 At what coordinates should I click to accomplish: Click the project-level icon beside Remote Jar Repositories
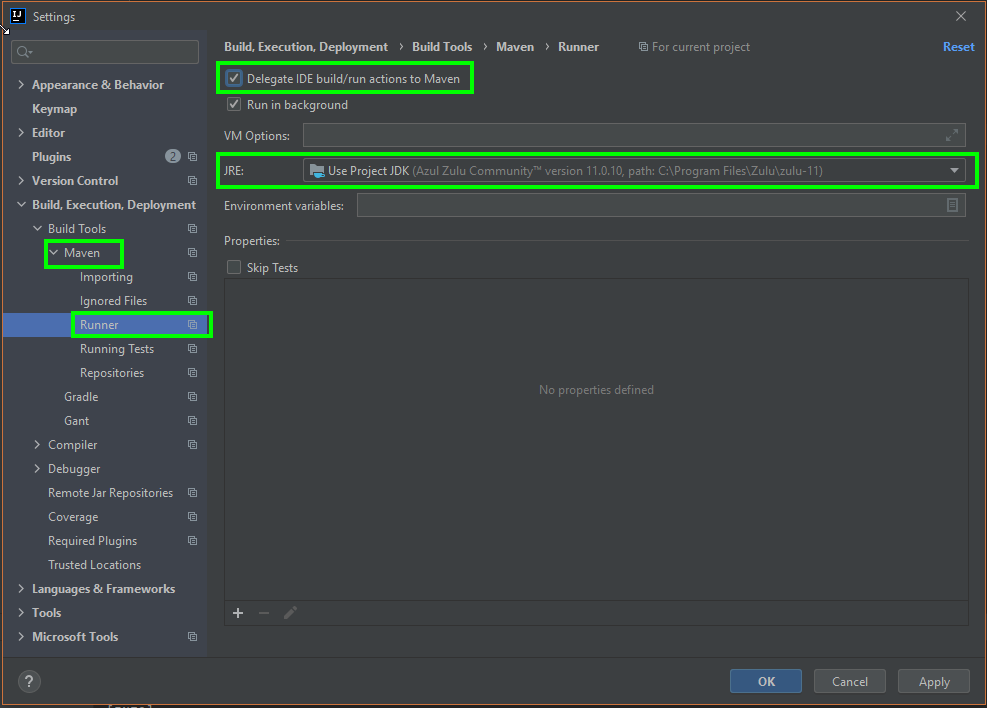(x=193, y=493)
